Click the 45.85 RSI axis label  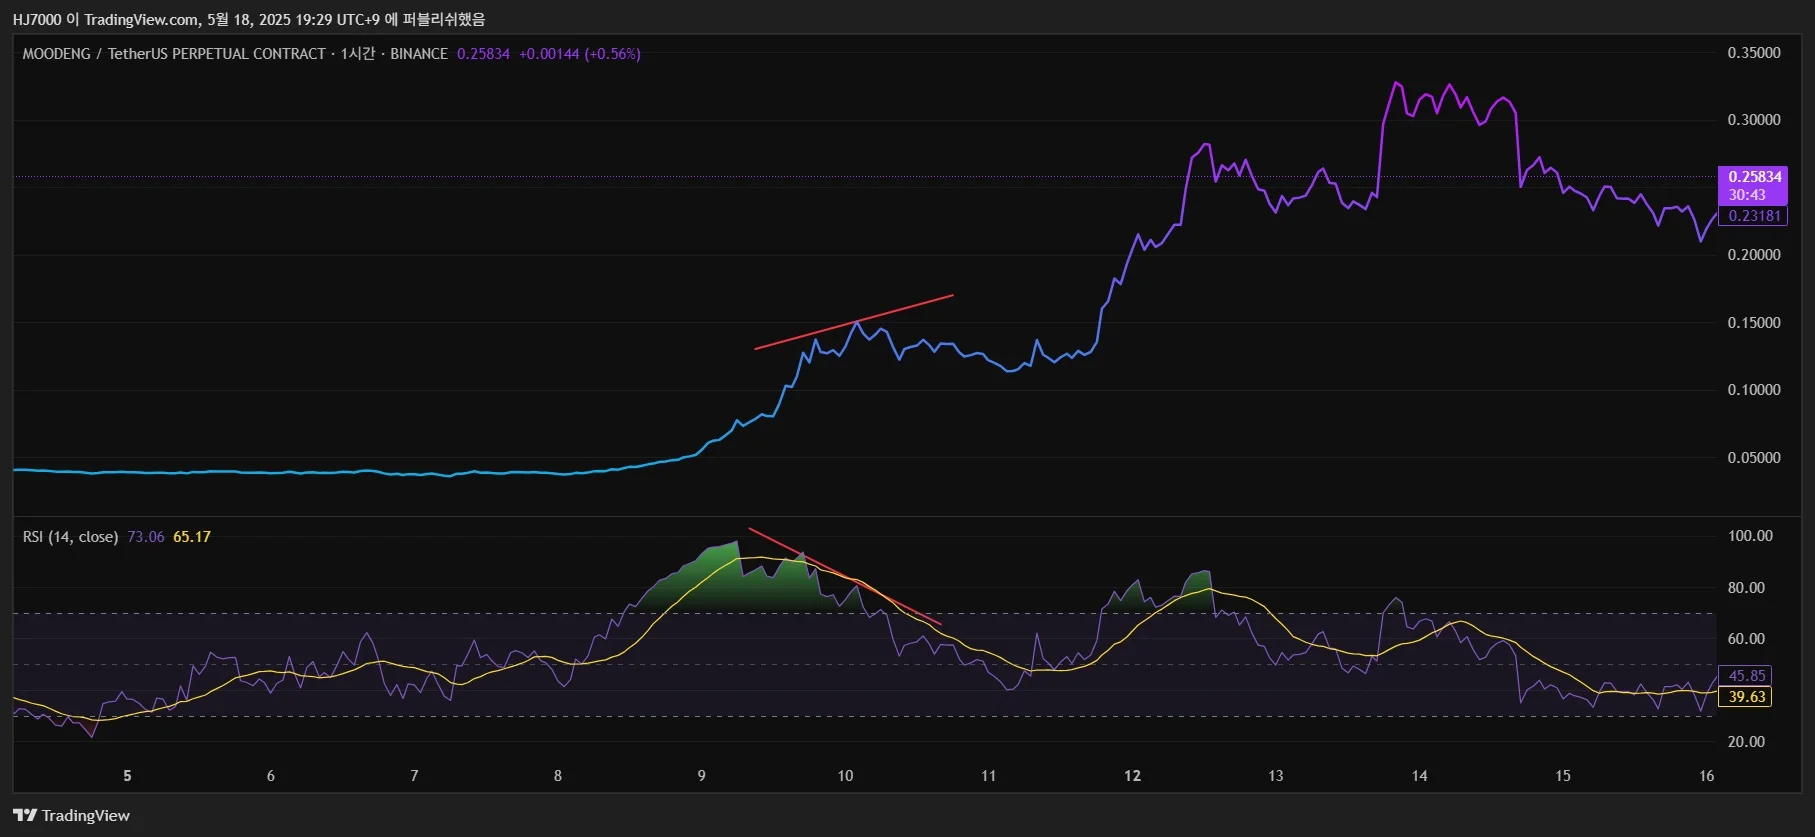click(1747, 676)
